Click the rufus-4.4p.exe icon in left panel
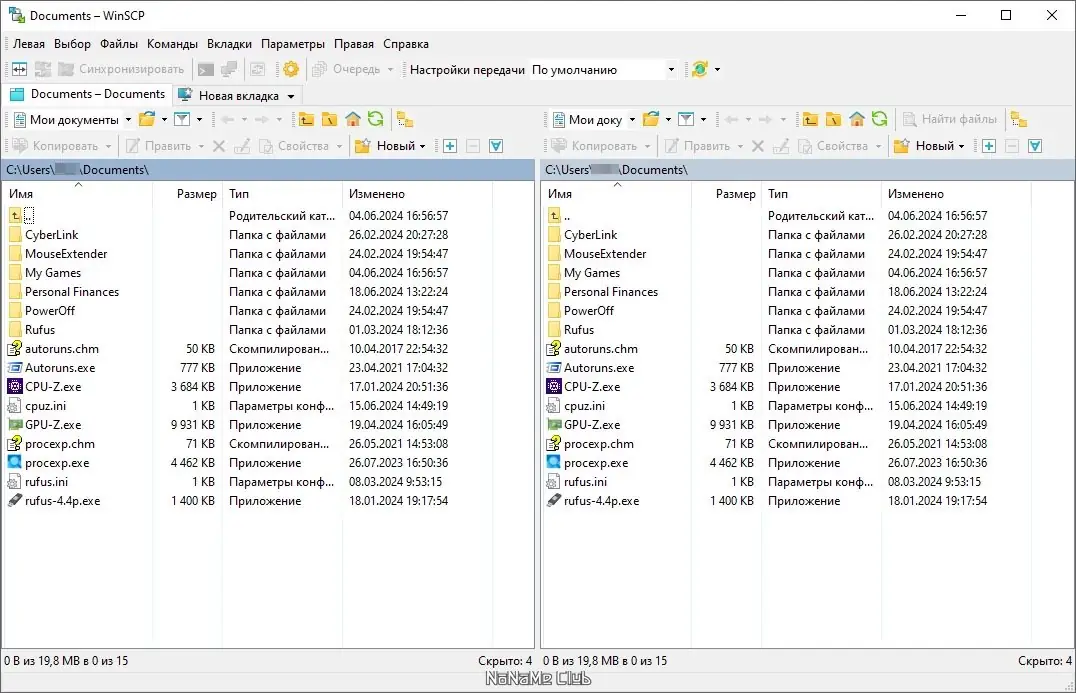 pos(15,500)
